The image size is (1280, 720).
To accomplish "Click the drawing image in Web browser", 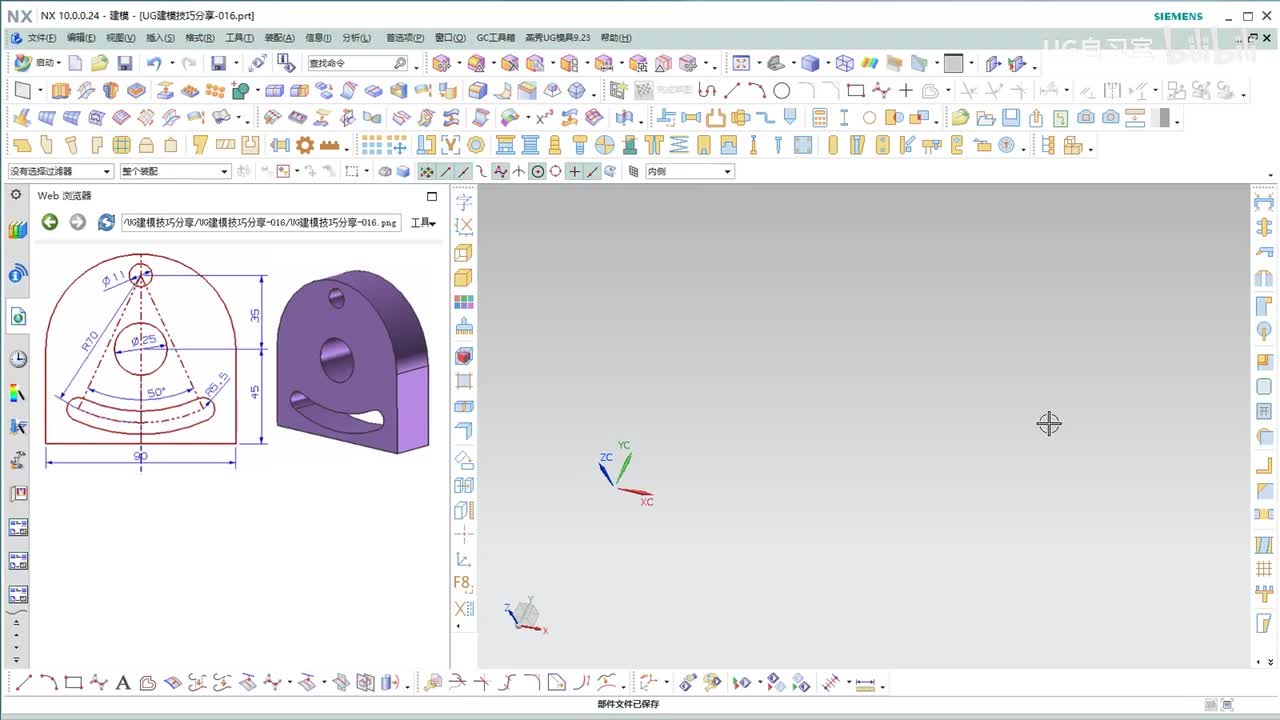I will coord(239,361).
